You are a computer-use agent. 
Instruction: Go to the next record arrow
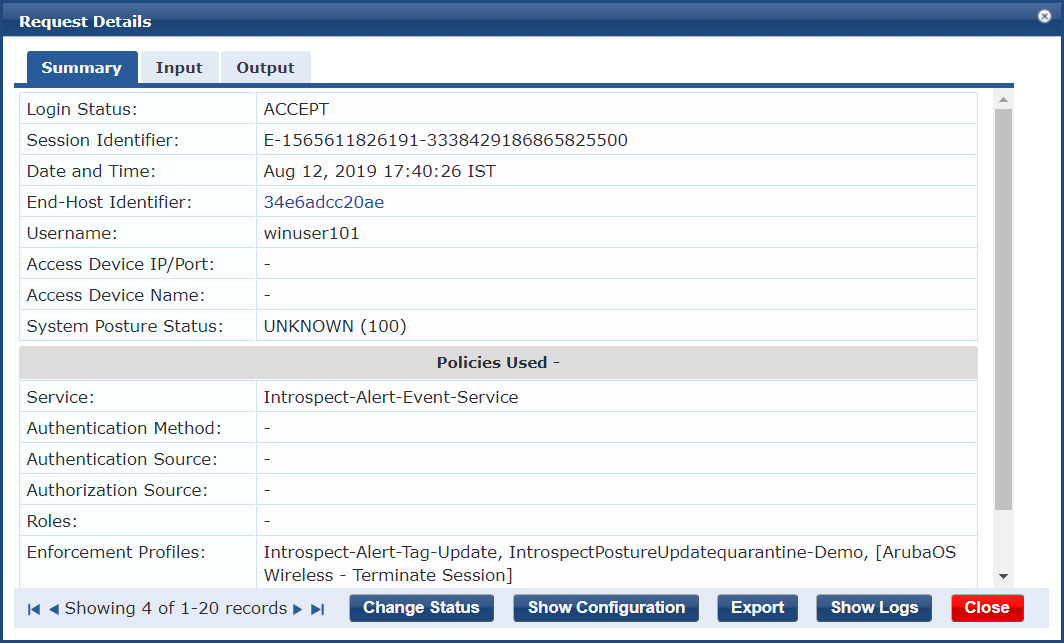tap(297, 609)
